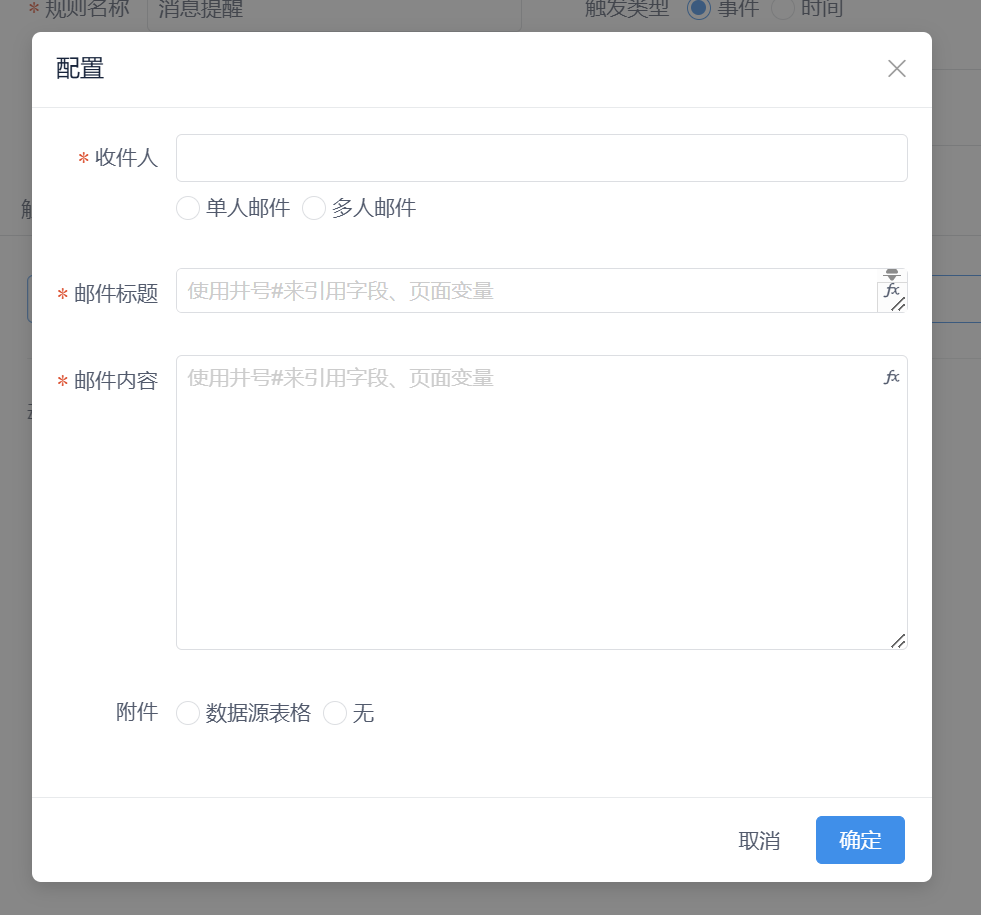Viewport: 981px width, 915px height.
Task: Click the 邮件标题 input field
Action: coord(542,291)
